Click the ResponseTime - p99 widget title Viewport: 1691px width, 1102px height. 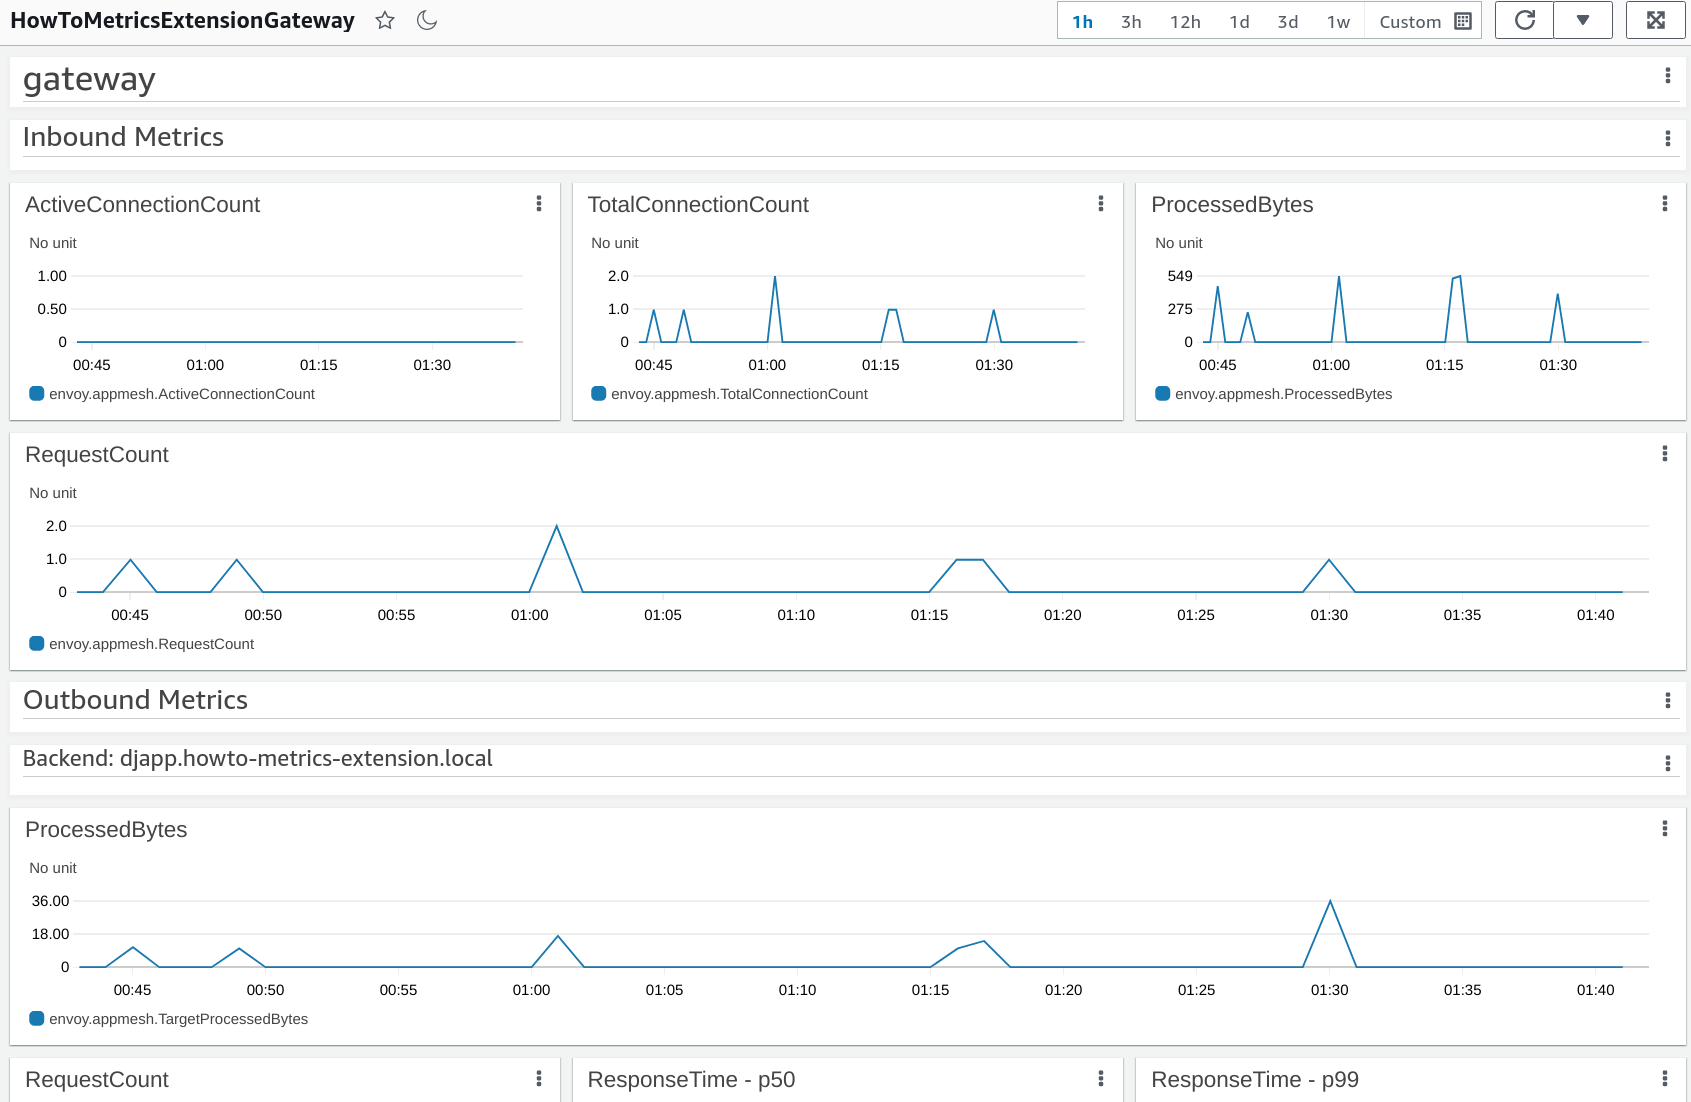coord(1255,1079)
